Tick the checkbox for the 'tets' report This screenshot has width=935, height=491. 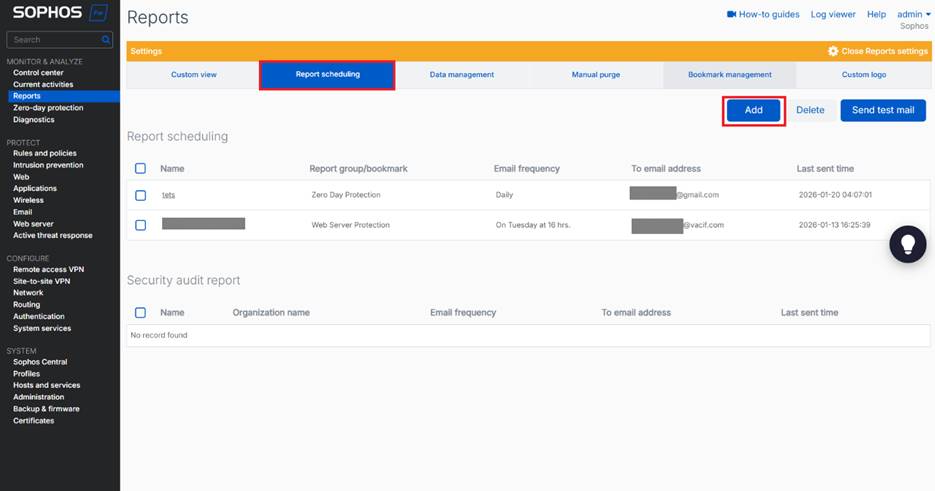(140, 195)
